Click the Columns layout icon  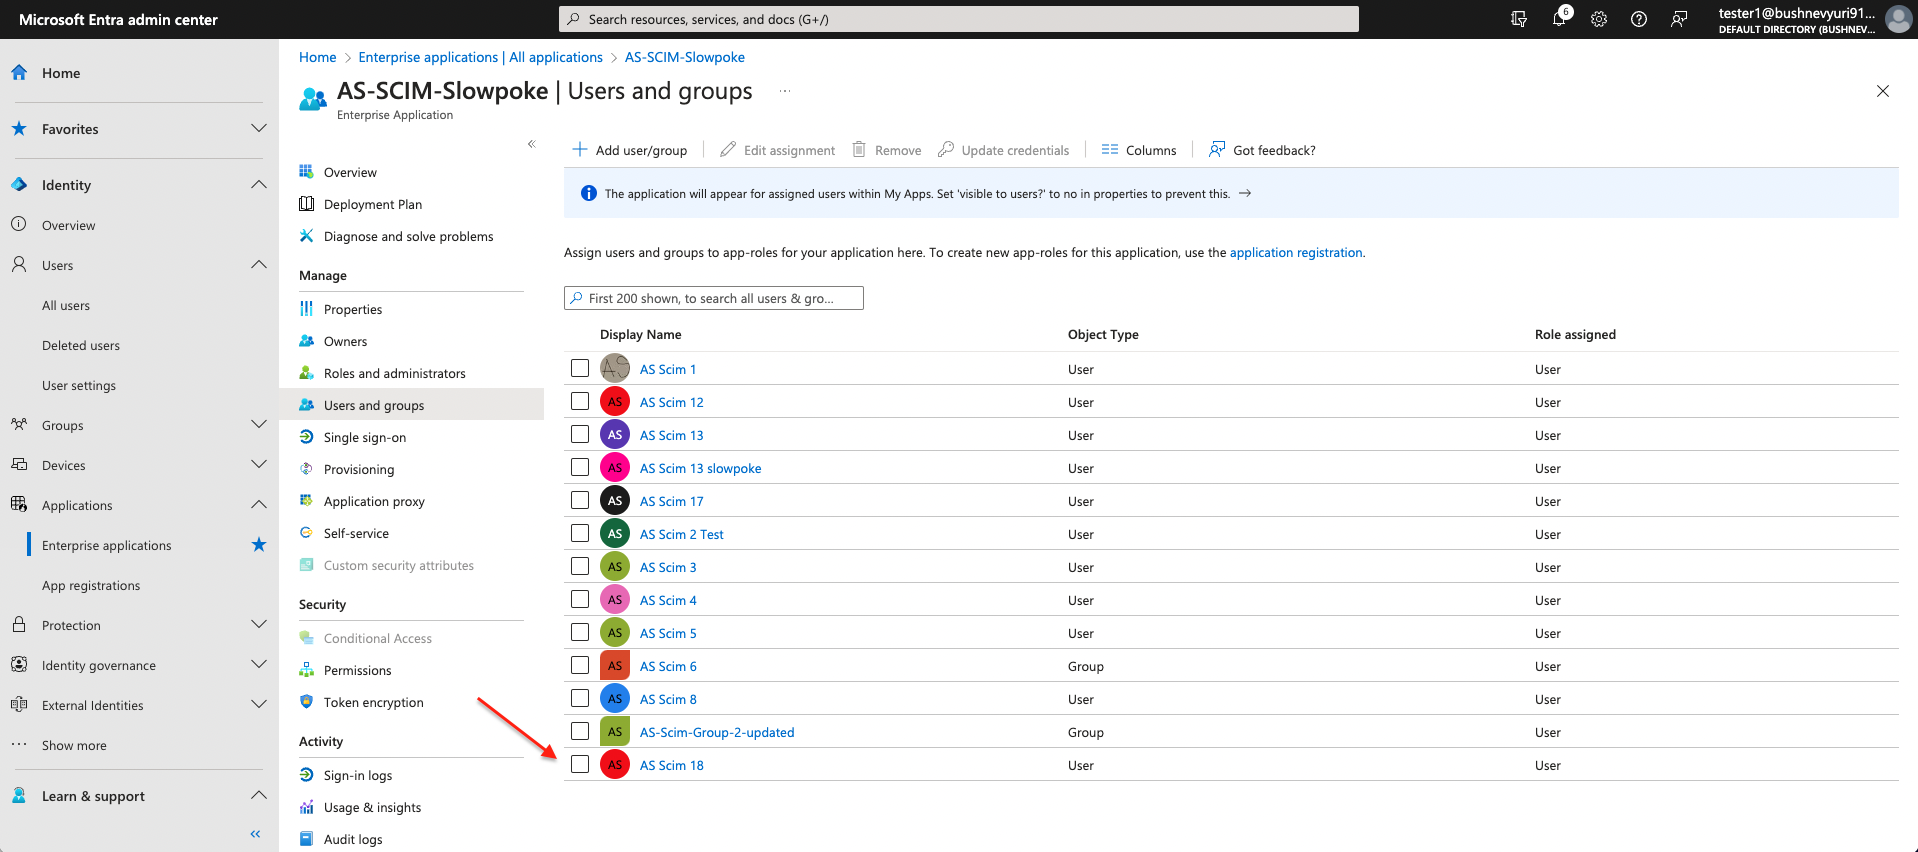[1110, 149]
